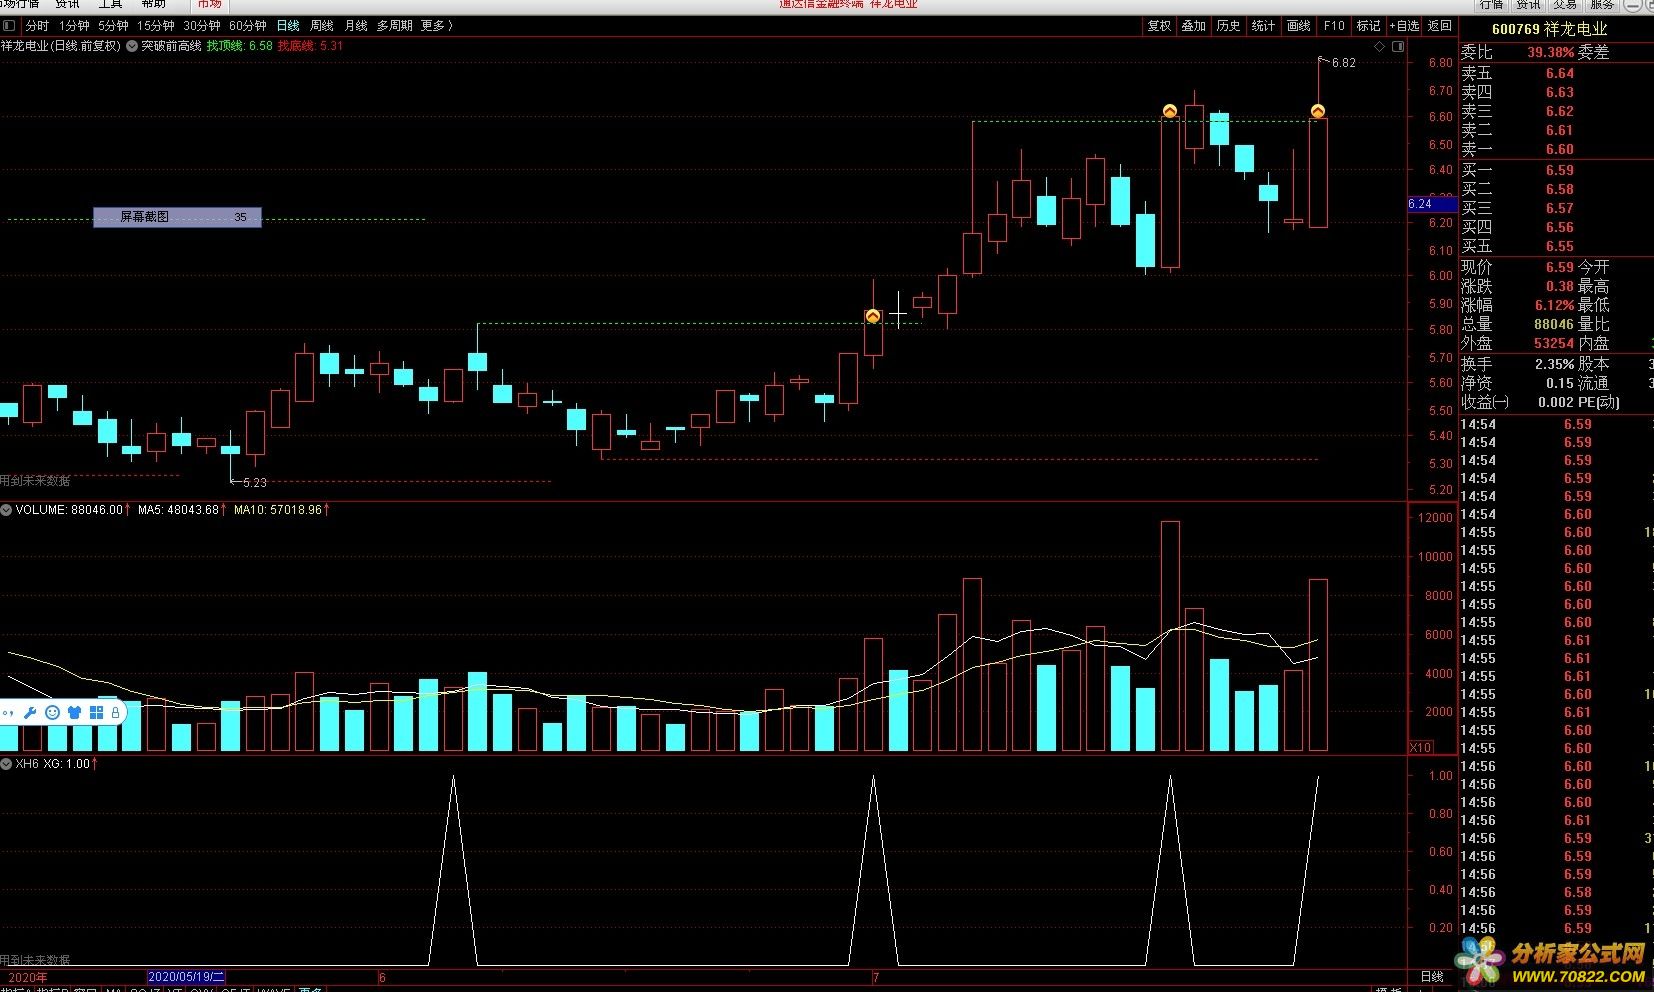Click the 日线 label at bottom right
Viewport: 1654px width, 992px height.
1432,977
